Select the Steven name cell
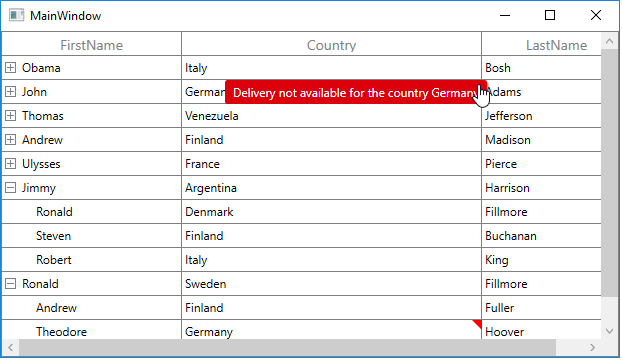622x361 pixels. tap(92, 236)
